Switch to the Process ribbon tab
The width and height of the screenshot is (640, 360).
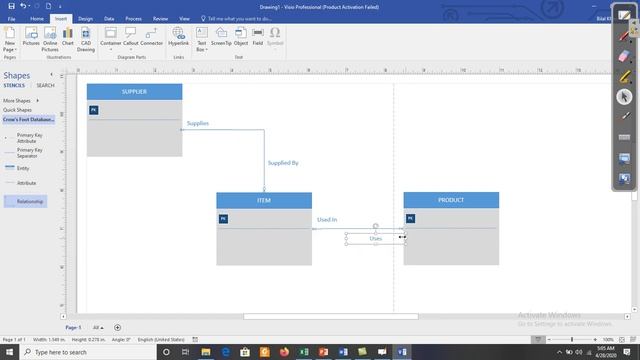click(x=133, y=19)
